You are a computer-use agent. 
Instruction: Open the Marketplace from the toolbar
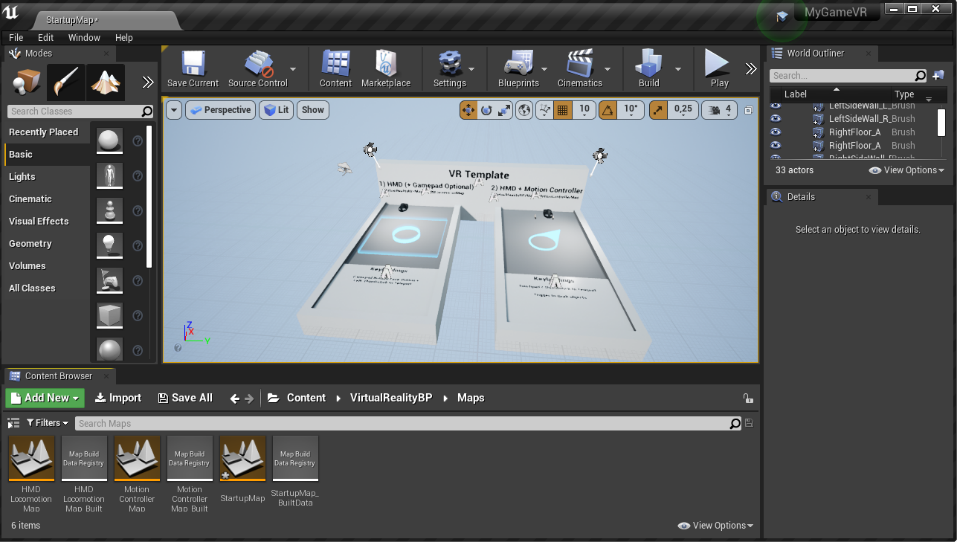tap(385, 69)
